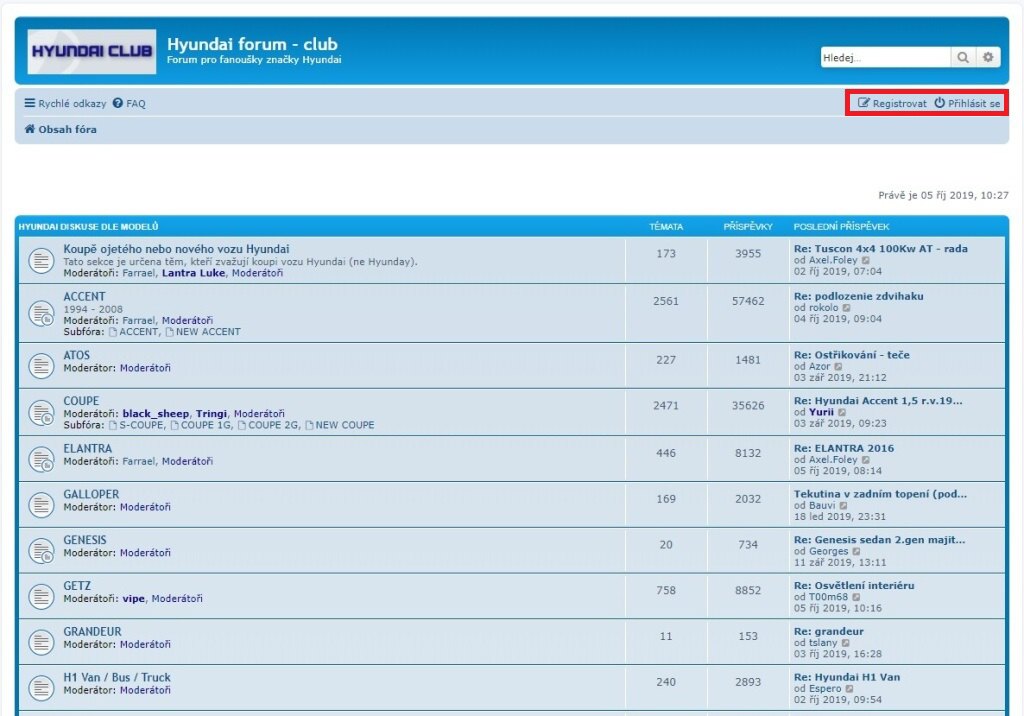Click the home icon beside Obsah fóra
The width and height of the screenshot is (1024, 716).
click(30, 129)
